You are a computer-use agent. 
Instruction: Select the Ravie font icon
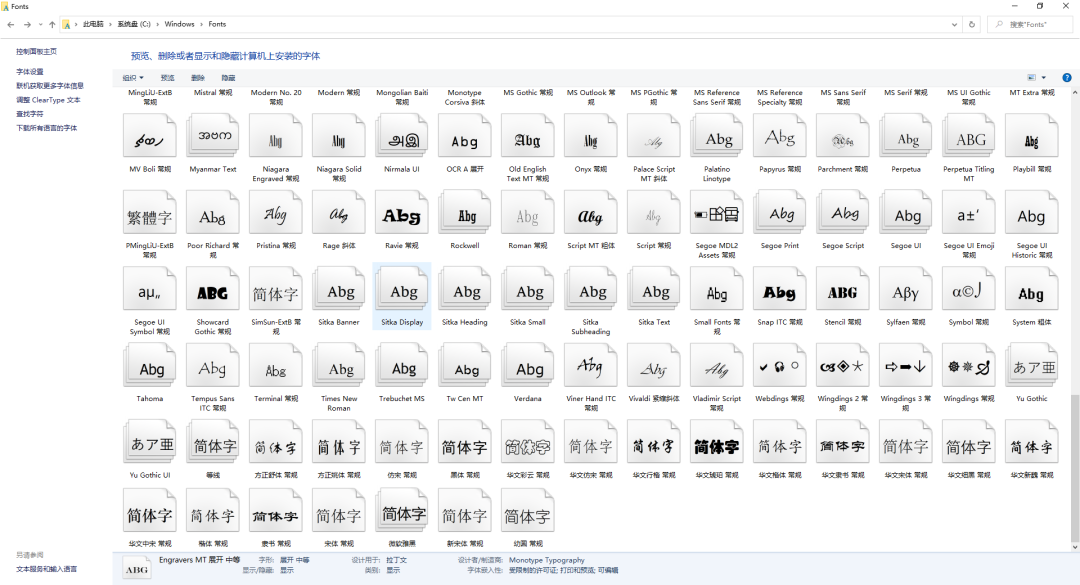click(402, 214)
